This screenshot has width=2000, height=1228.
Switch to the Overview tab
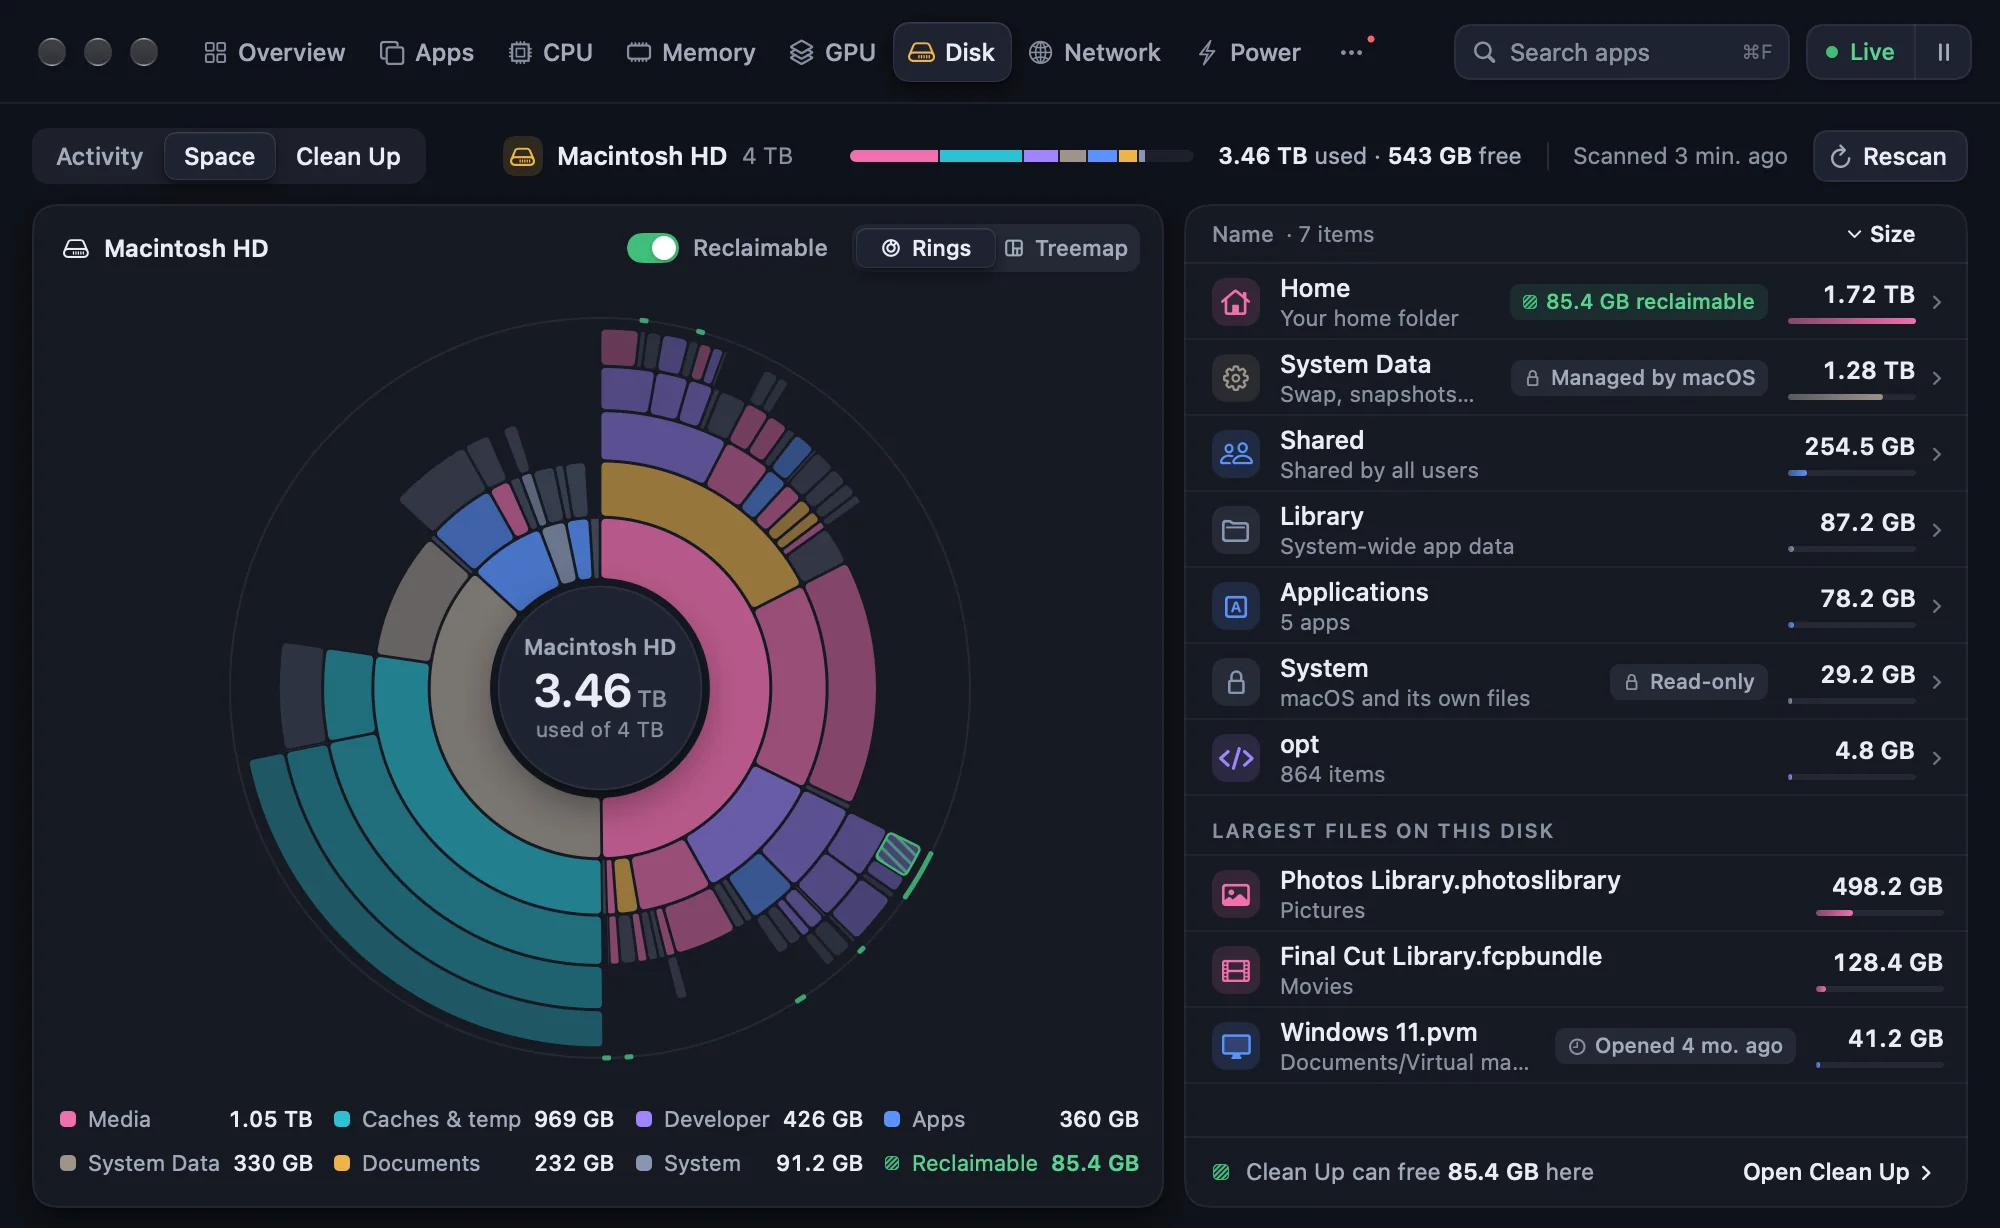point(274,52)
